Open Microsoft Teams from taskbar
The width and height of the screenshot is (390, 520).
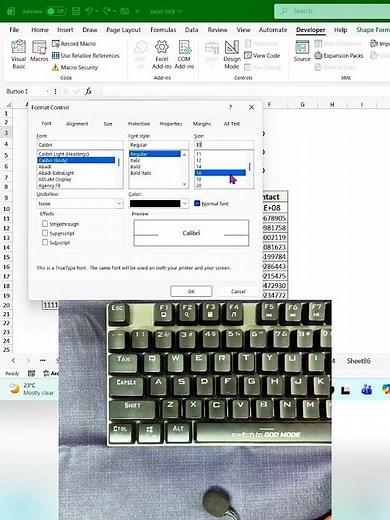[367, 389]
